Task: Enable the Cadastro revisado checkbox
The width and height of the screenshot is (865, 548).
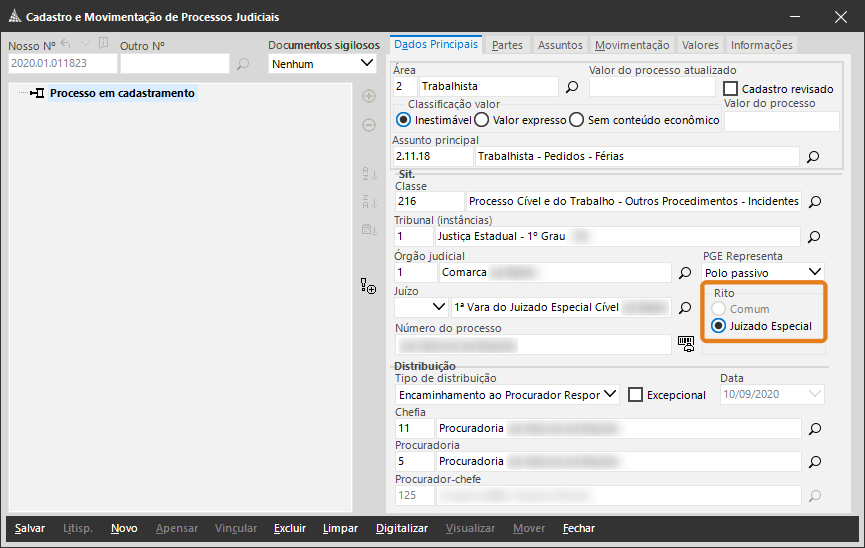Action: pyautogui.click(x=730, y=89)
